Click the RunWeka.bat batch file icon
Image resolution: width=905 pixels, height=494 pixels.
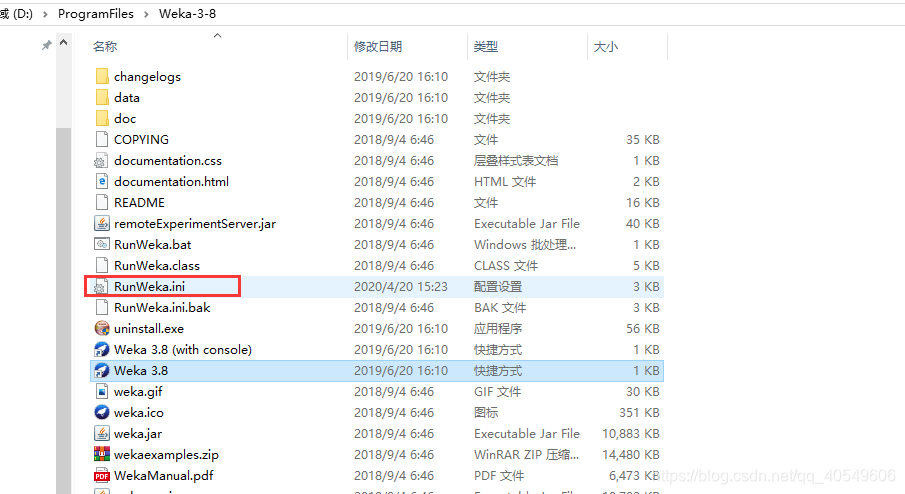coord(102,244)
